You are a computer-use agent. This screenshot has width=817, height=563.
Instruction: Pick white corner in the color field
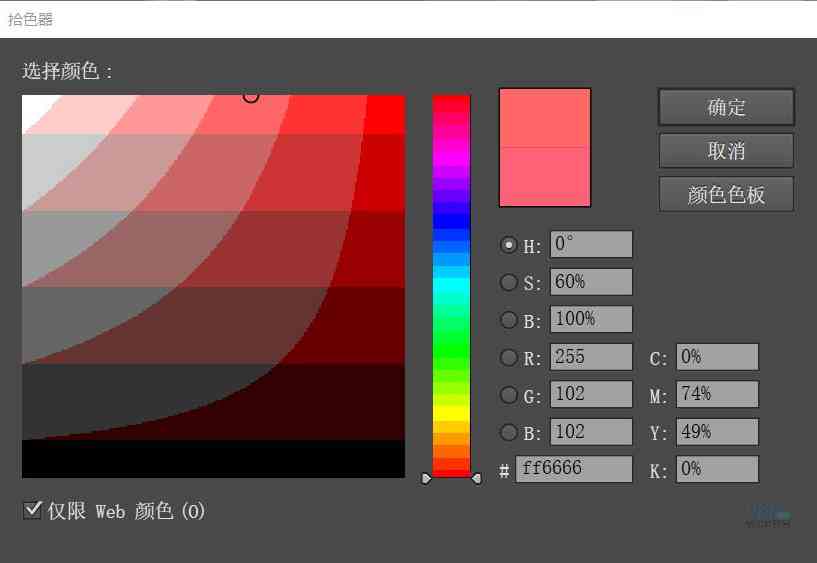pyautogui.click(x=36, y=107)
